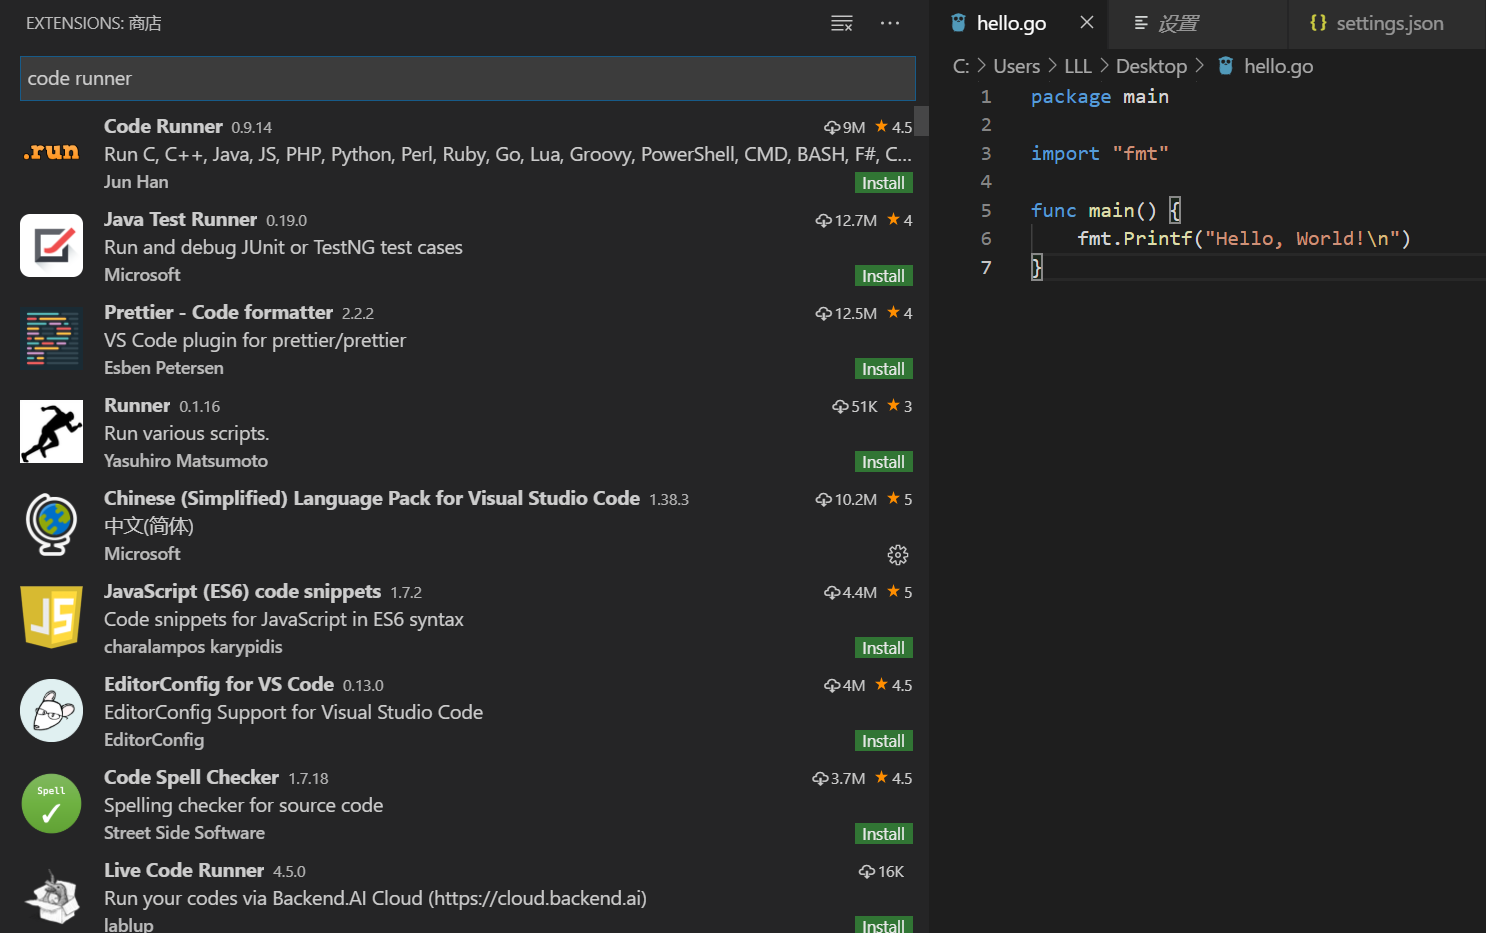Click the extensions search input field

pyautogui.click(x=467, y=78)
